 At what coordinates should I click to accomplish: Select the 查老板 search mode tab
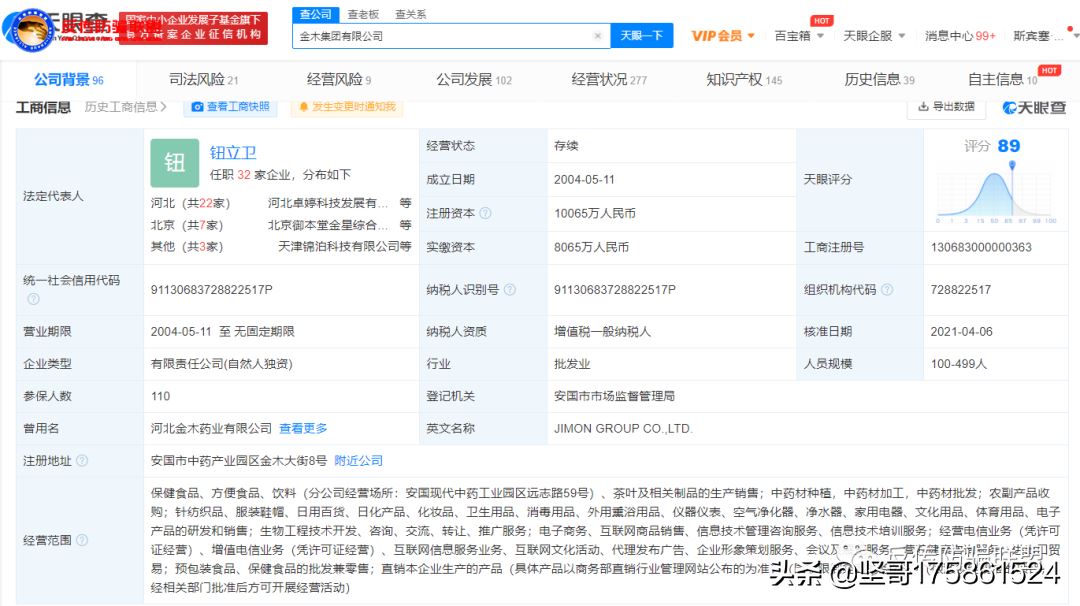pyautogui.click(x=363, y=14)
